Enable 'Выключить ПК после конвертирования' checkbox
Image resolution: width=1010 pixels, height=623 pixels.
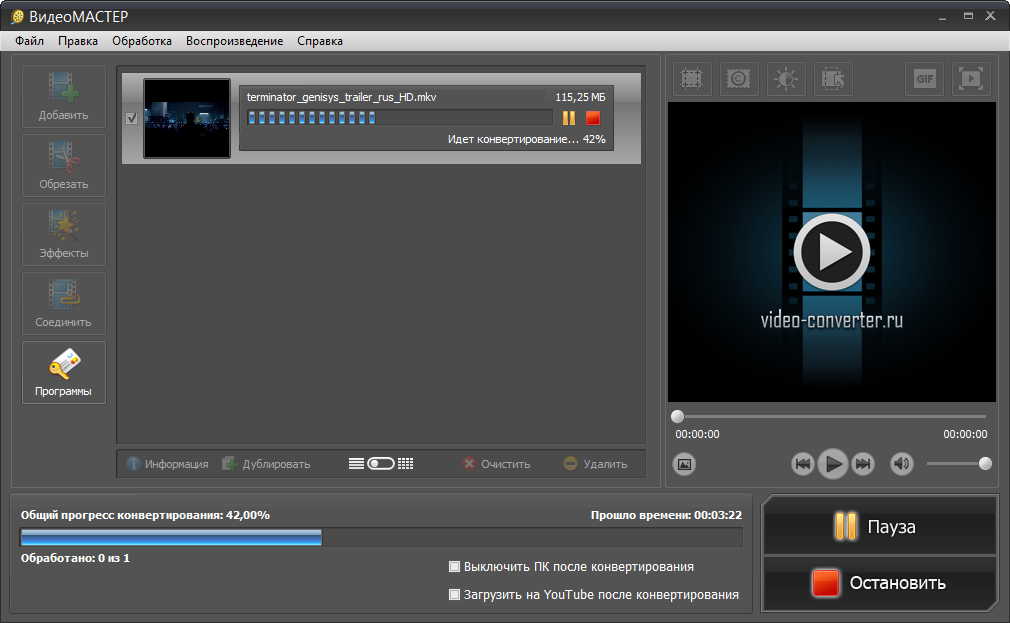coord(455,567)
